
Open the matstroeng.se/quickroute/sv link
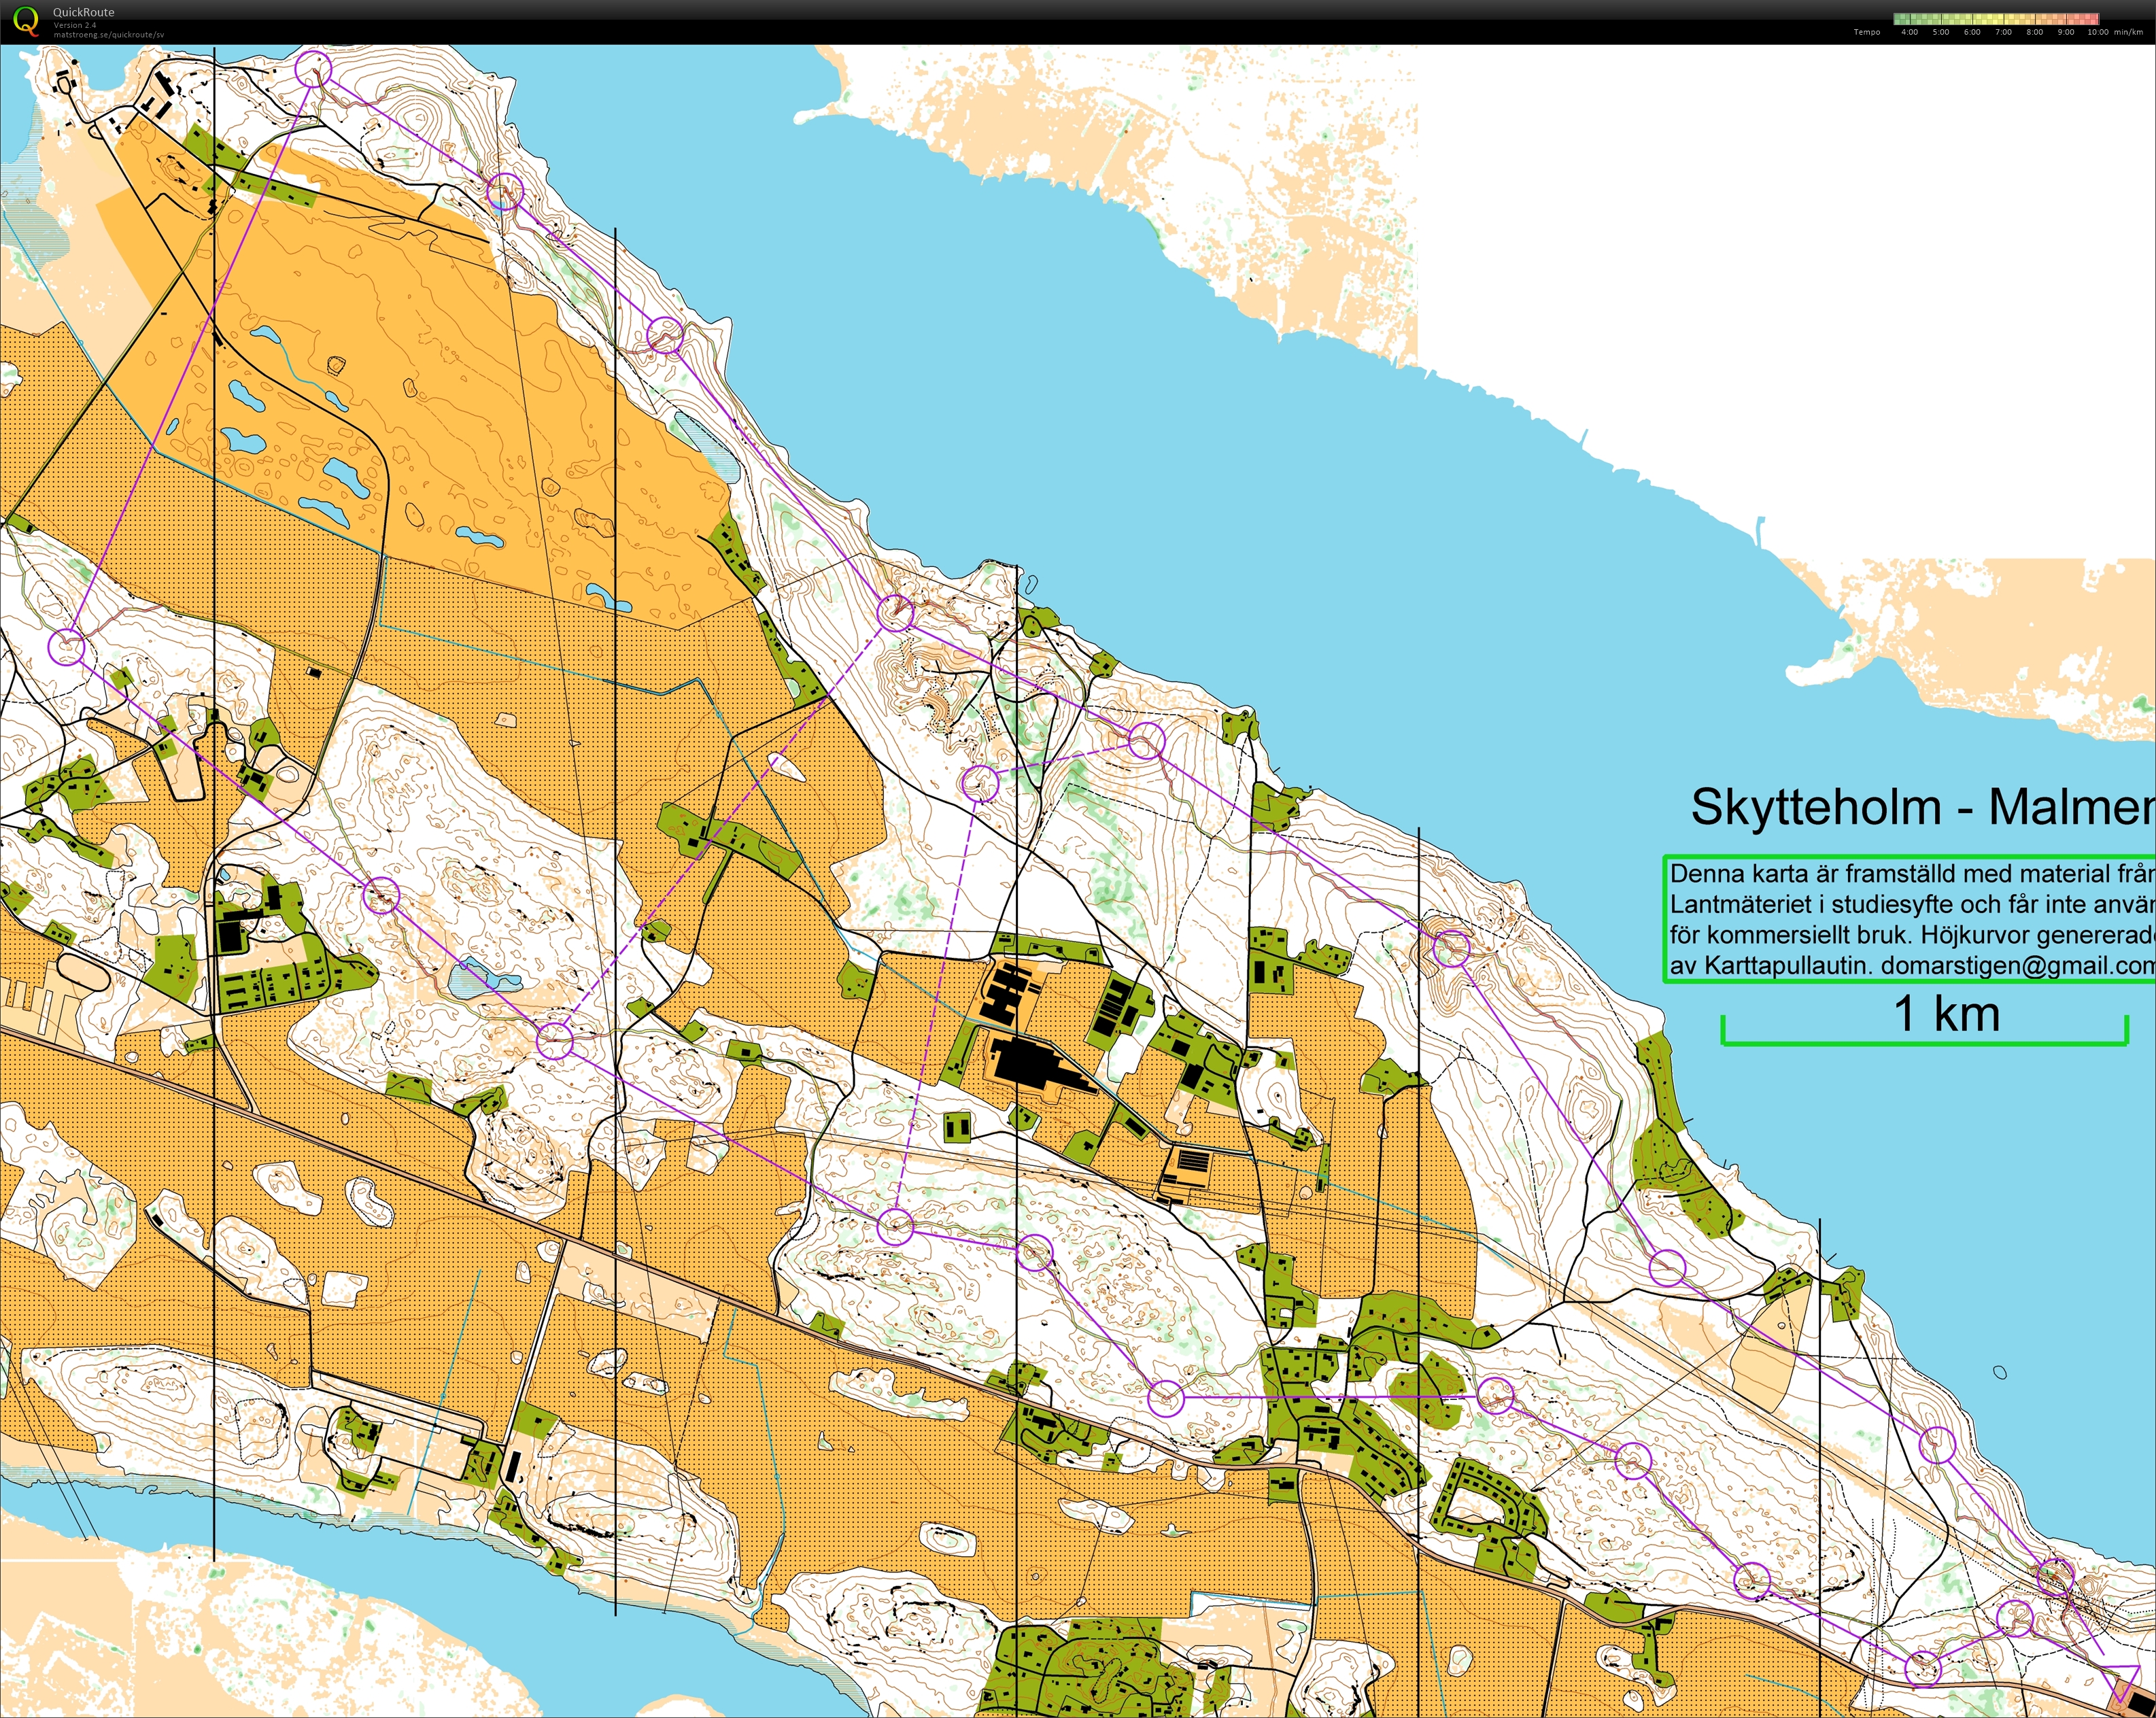(x=109, y=35)
